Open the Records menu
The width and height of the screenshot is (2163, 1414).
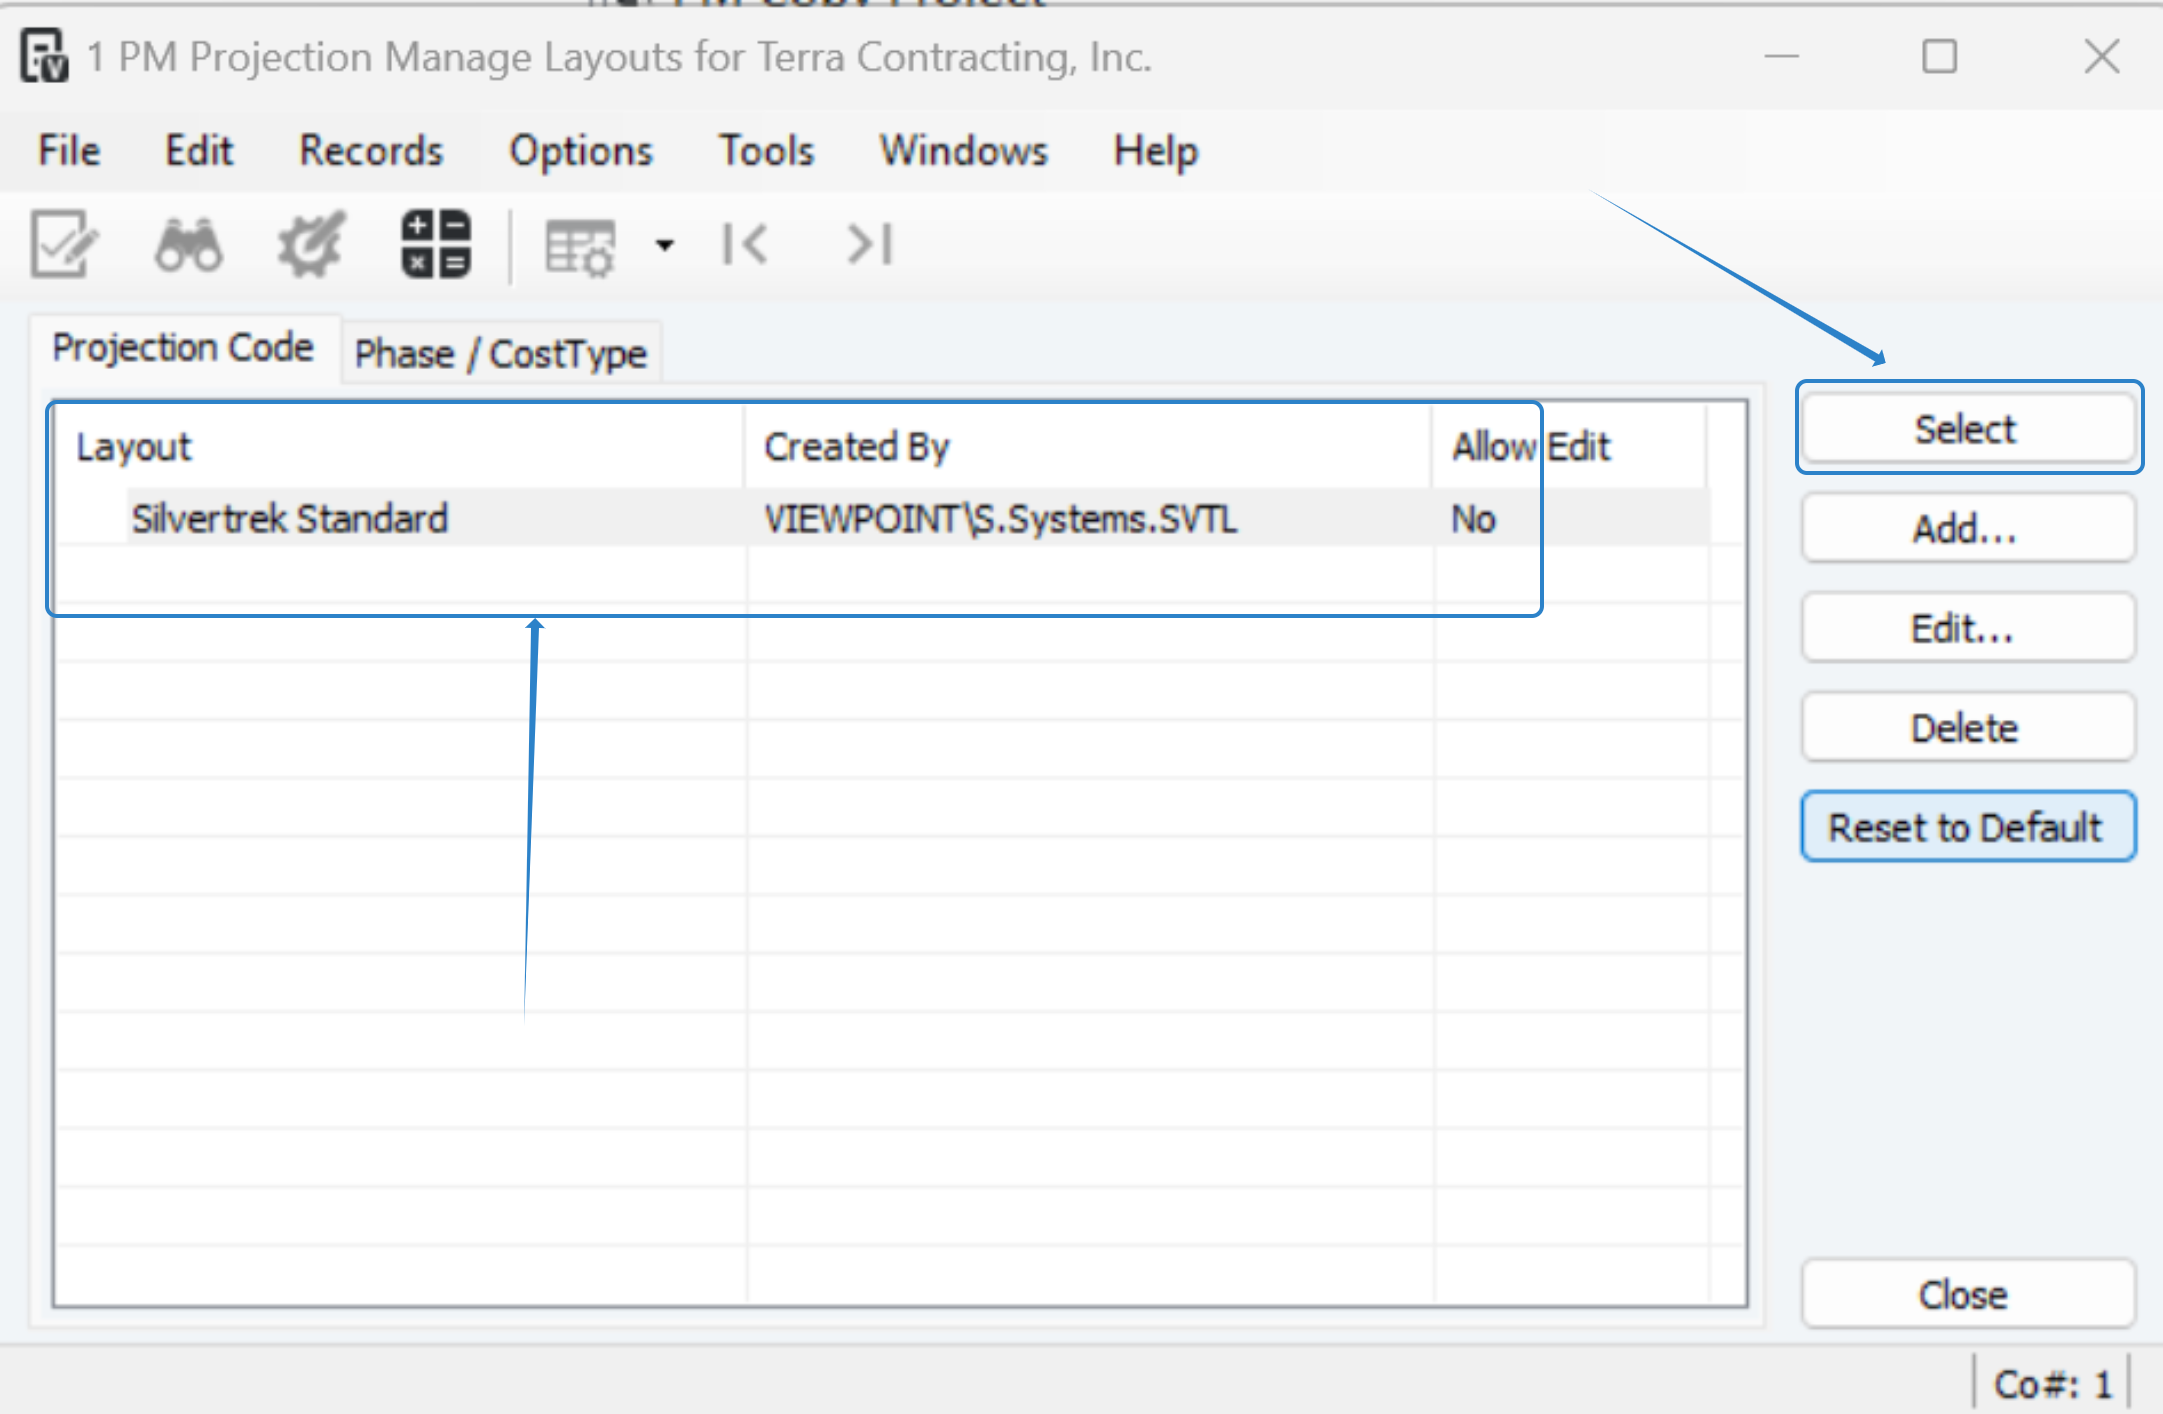click(x=371, y=151)
